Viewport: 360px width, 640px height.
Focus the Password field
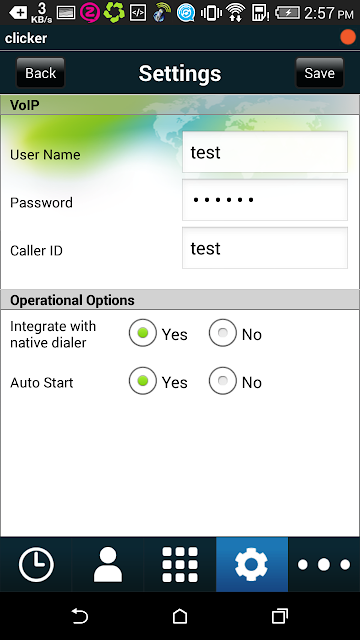[x=265, y=200]
